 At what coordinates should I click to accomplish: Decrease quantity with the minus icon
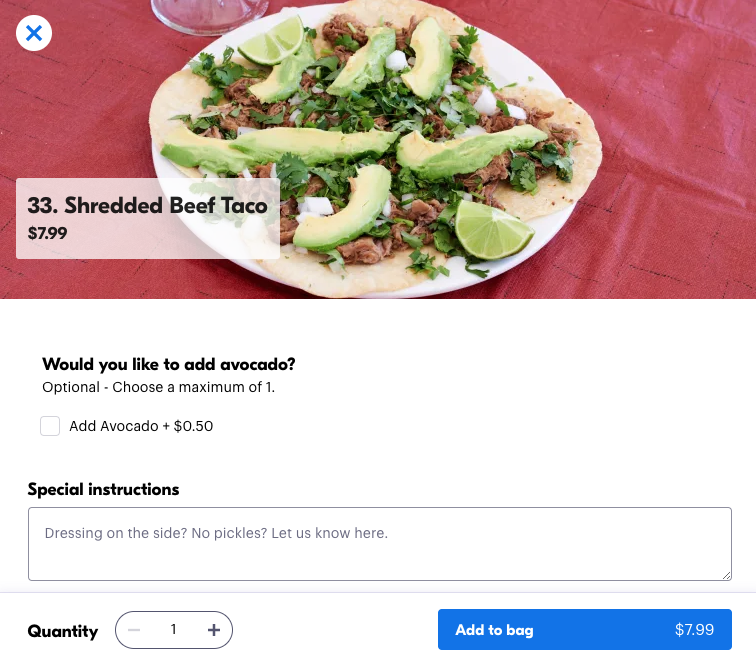(x=135, y=630)
